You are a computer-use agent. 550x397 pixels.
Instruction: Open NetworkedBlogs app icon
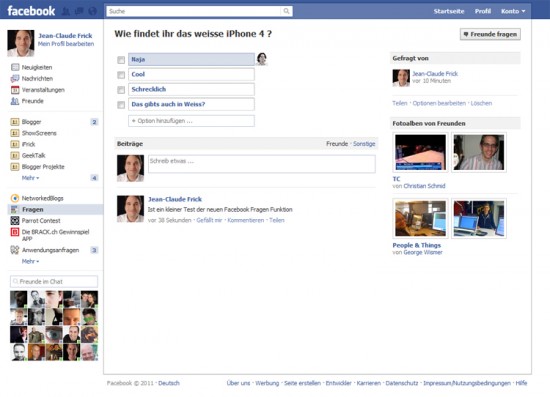coord(15,198)
